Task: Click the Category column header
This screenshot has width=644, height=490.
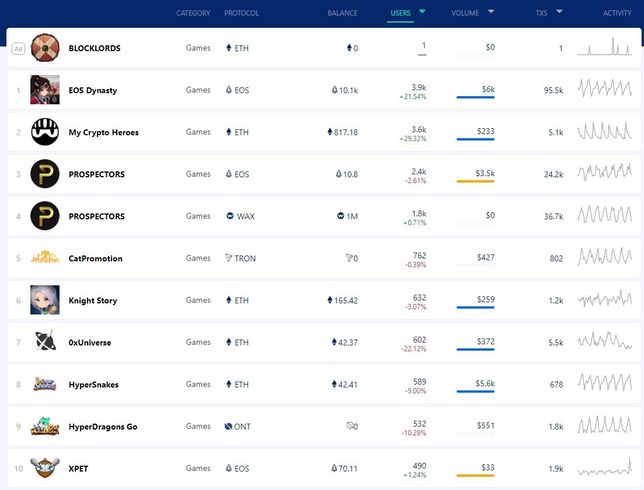Action: [x=193, y=13]
